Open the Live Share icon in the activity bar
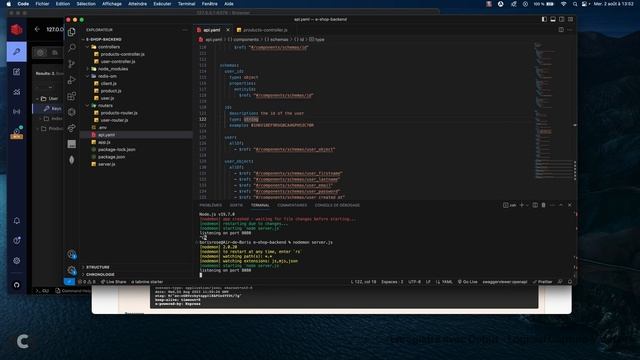Viewport: 640px width, 360px height. (72, 128)
